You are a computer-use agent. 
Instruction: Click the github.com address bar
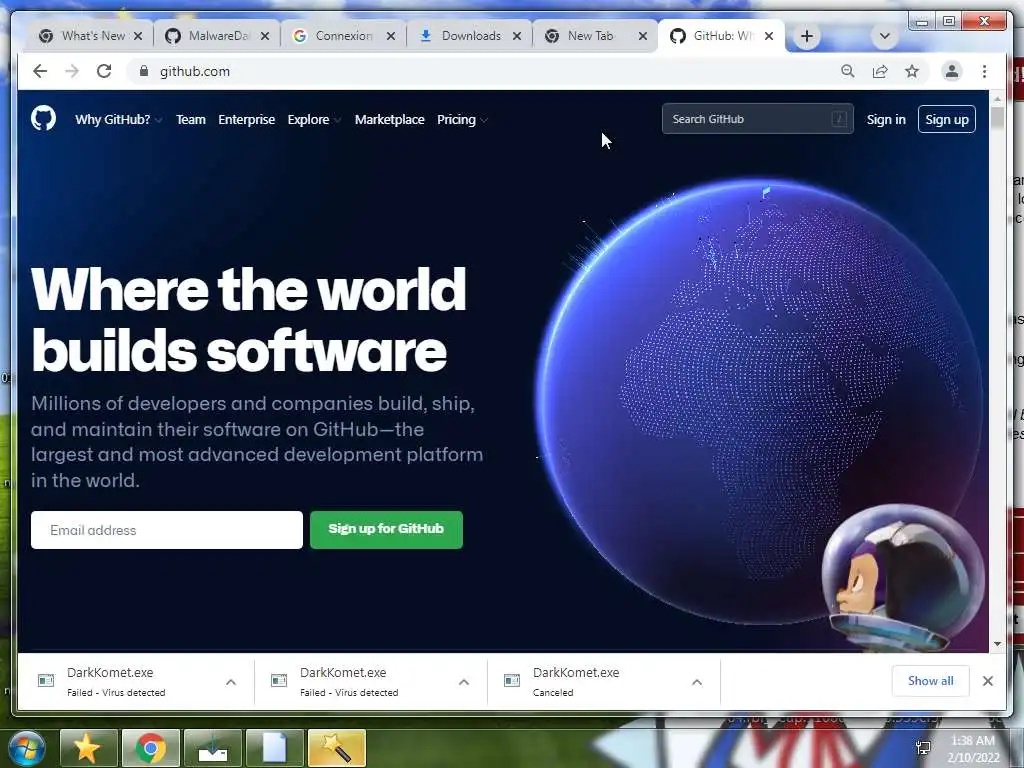tap(483, 71)
